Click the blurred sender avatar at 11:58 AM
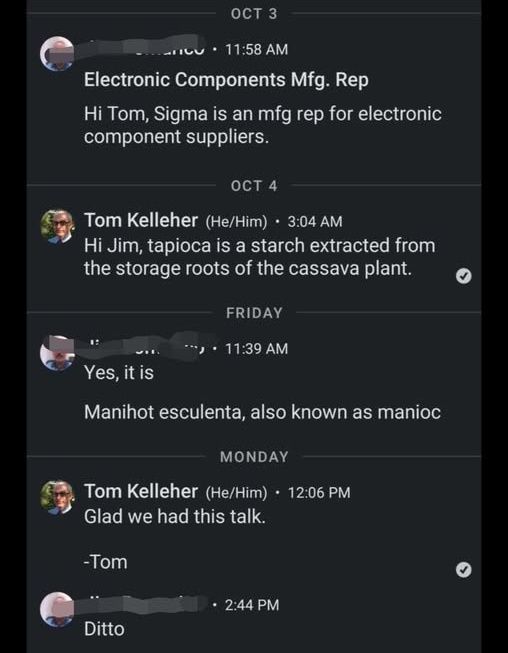This screenshot has width=508, height=653. [57, 53]
